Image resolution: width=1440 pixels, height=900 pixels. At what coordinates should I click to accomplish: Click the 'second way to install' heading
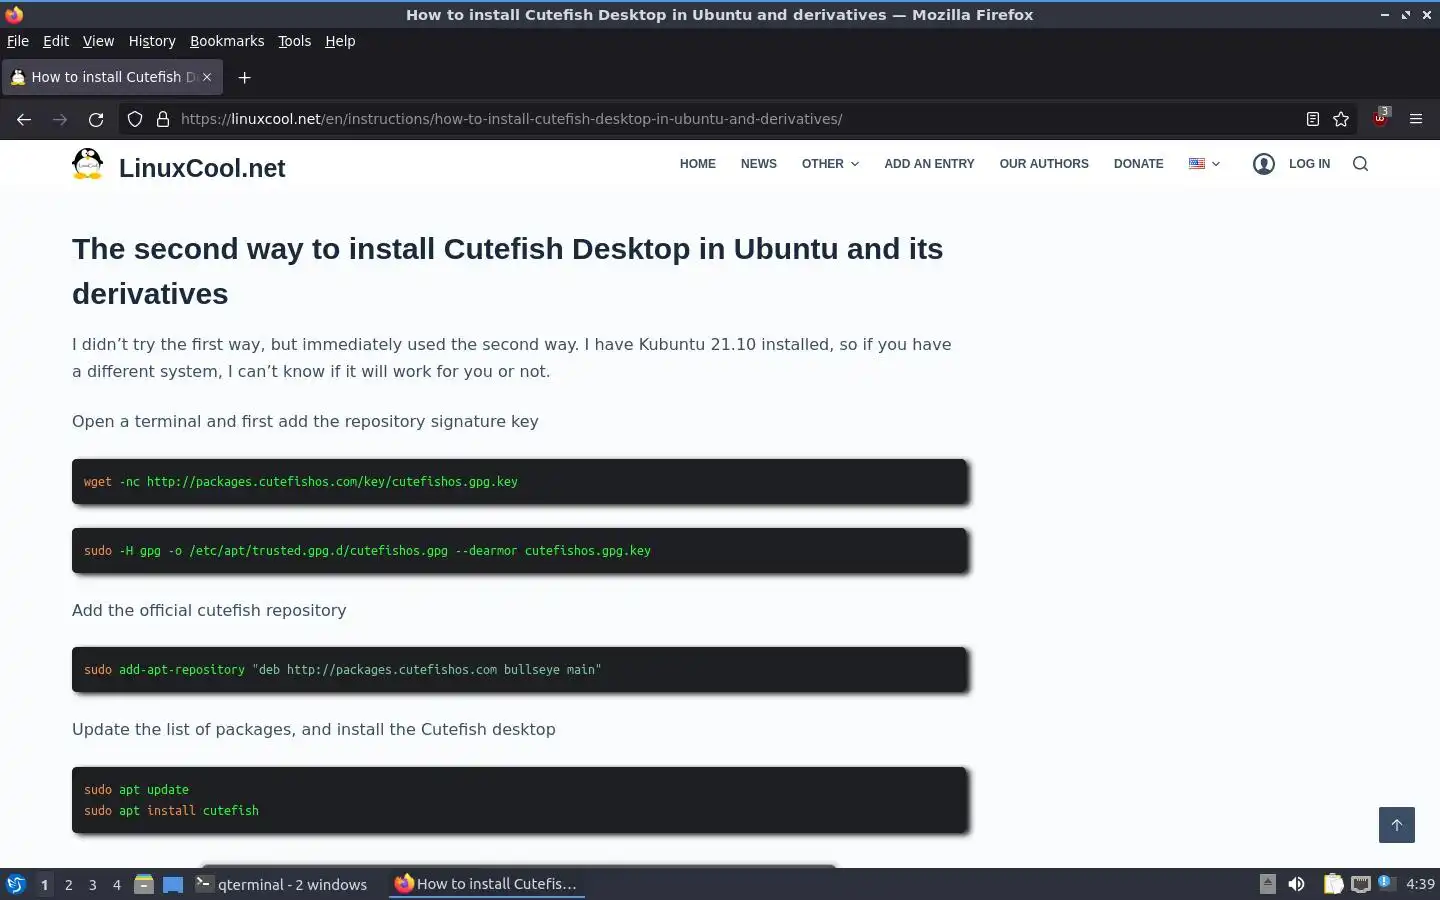point(507,271)
